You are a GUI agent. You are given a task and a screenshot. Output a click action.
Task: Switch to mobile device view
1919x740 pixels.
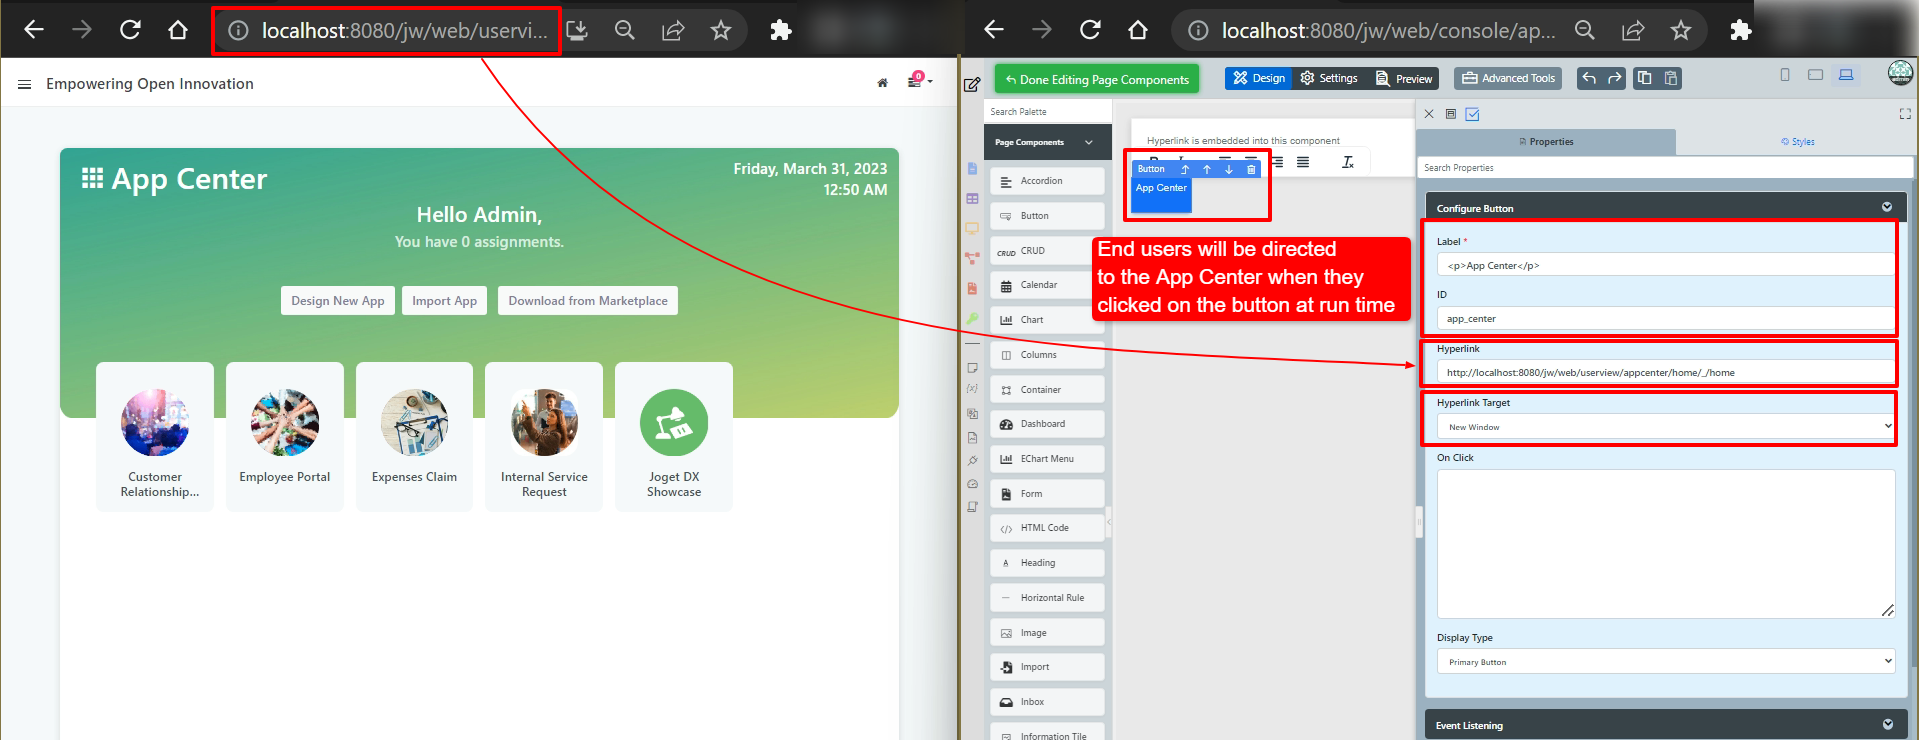click(1785, 75)
